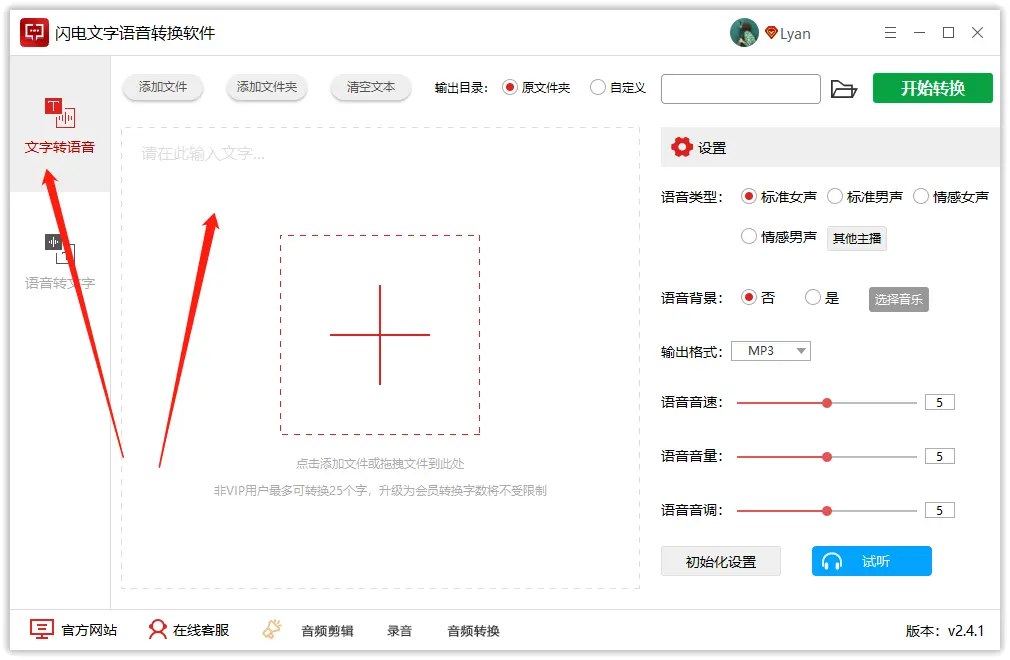The width and height of the screenshot is (1010, 660).
Task: Click the 添加文件夹 button
Action: [x=267, y=87]
